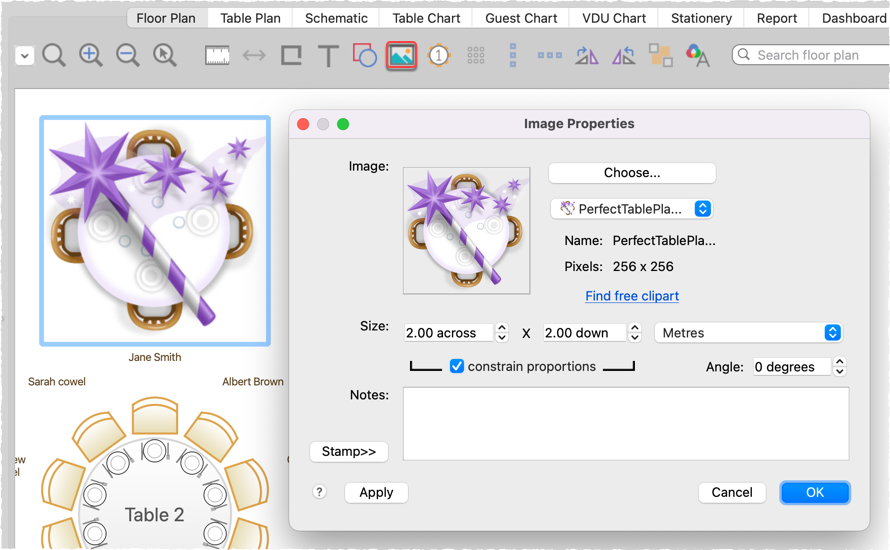This screenshot has width=890, height=550.
Task: Click the Search floor plan field
Action: 810,55
